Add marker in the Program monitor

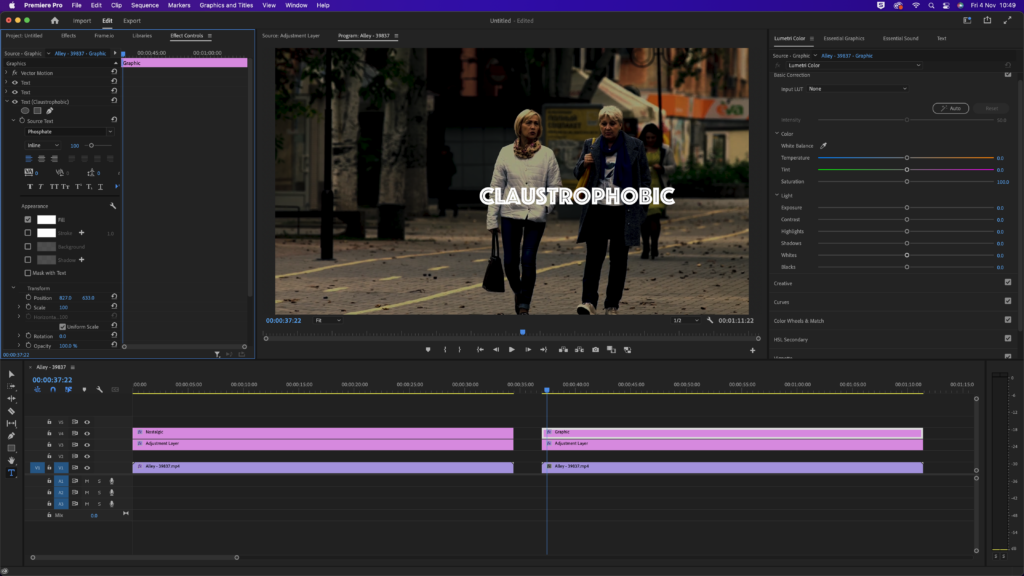point(428,350)
